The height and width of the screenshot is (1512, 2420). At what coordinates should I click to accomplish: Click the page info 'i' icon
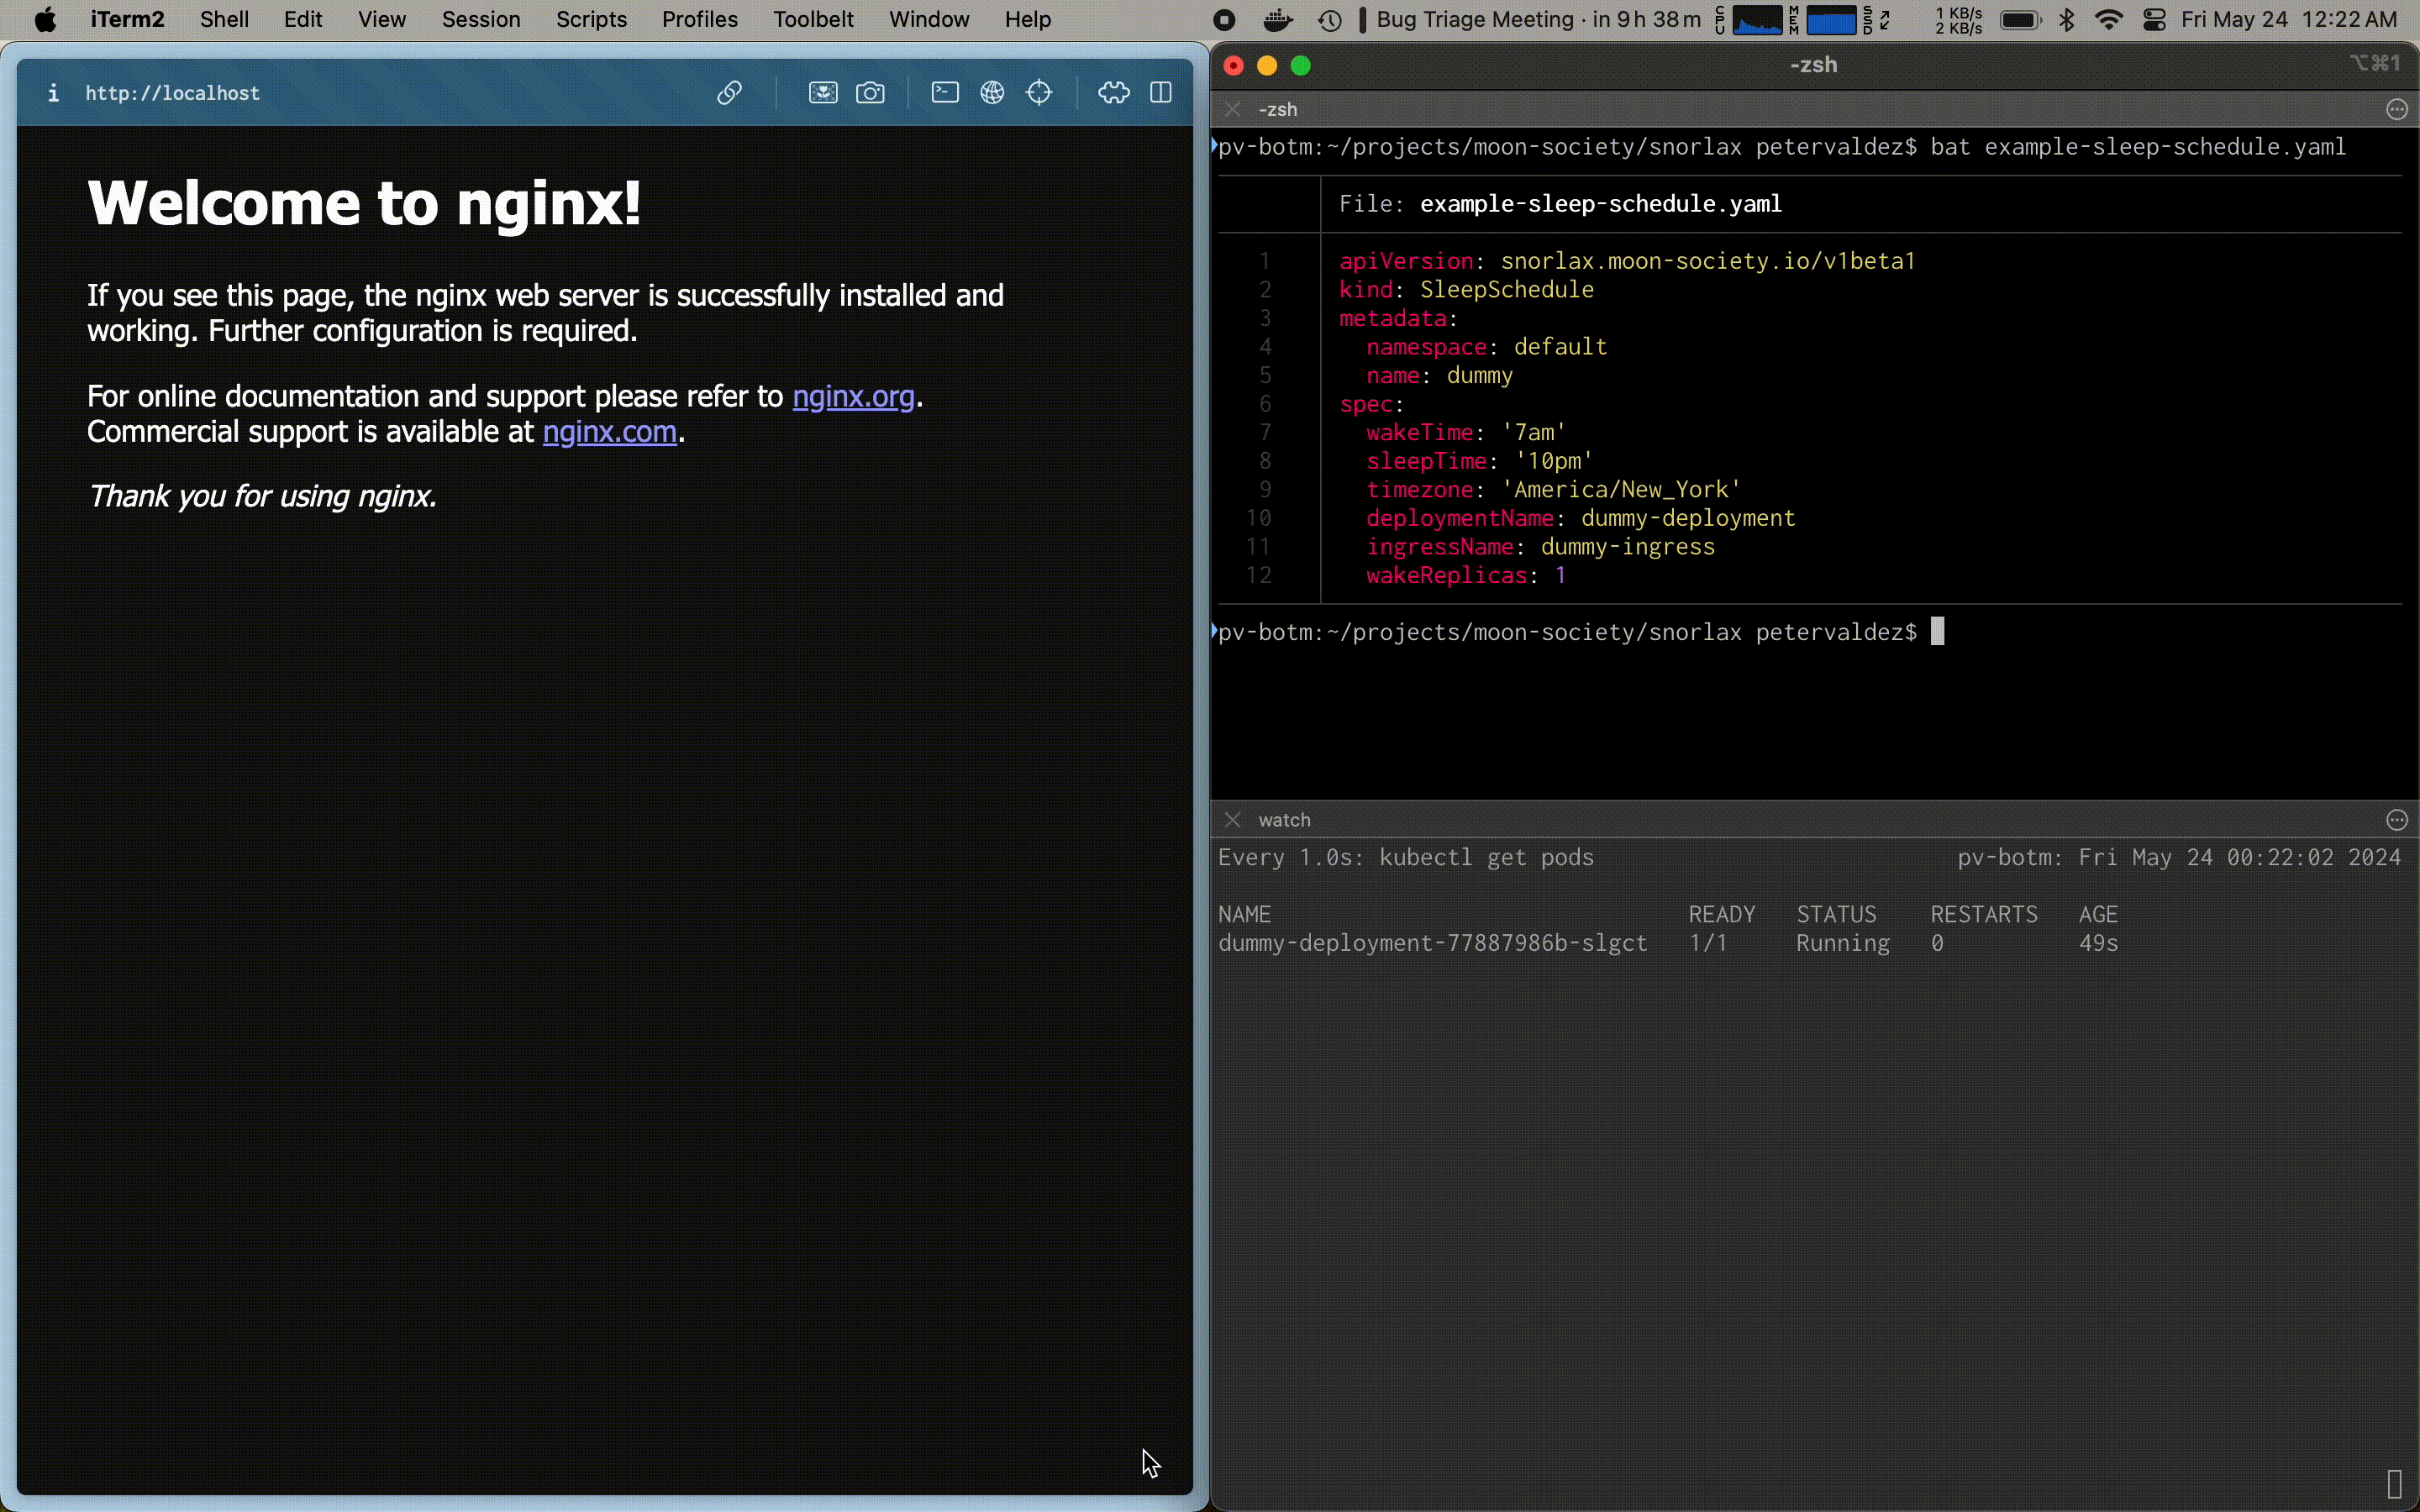tap(53, 93)
